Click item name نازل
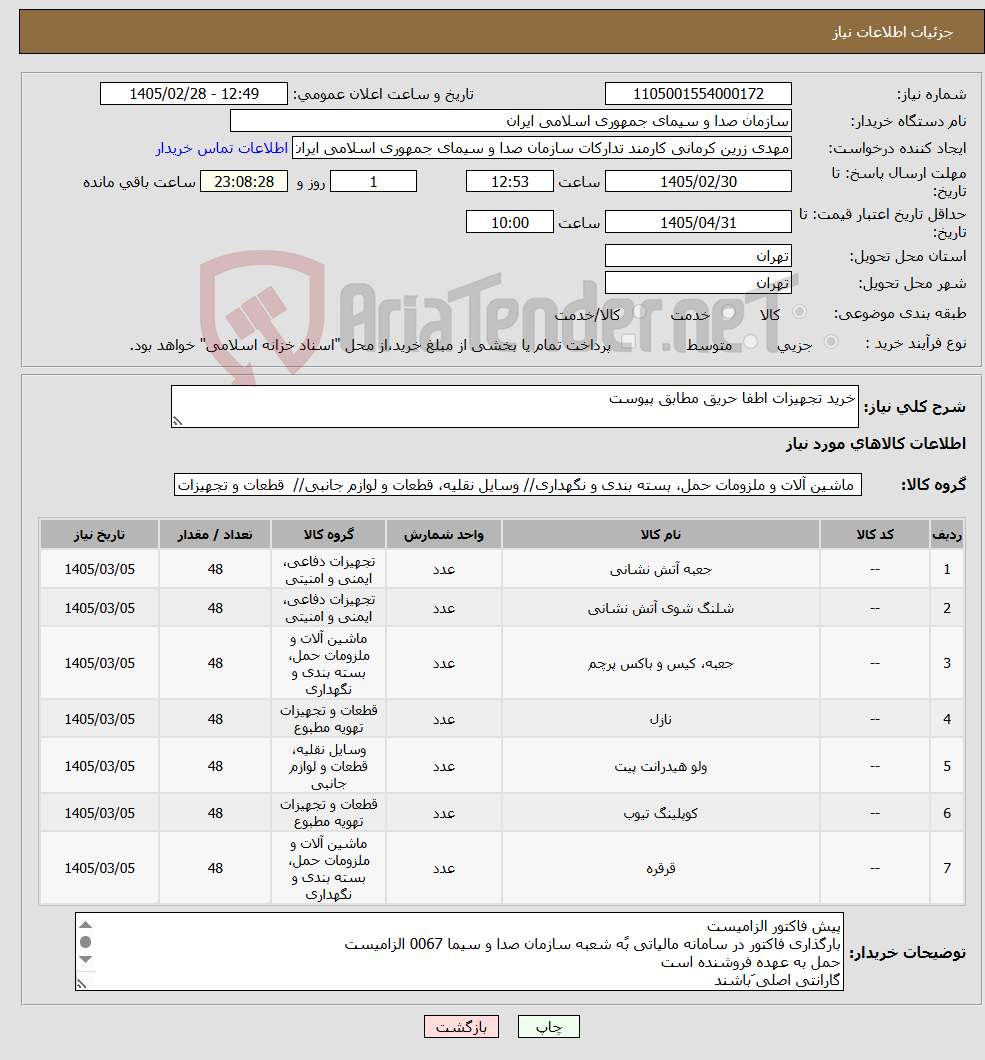This screenshot has height=1060, width=985. (x=660, y=719)
